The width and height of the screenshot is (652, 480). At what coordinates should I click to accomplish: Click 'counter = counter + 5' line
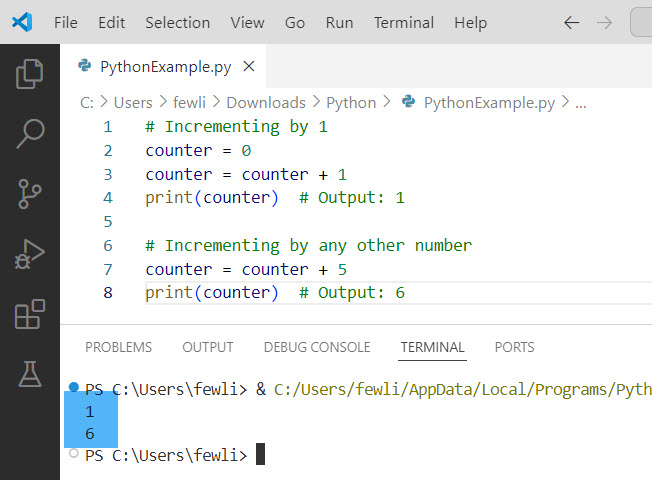point(246,269)
